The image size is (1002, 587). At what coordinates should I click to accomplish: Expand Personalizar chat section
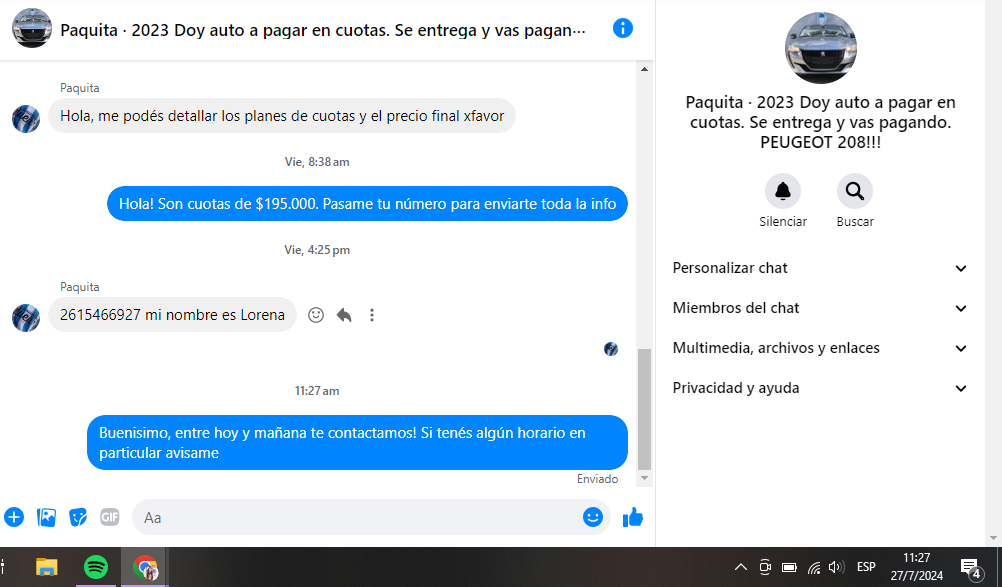click(820, 268)
